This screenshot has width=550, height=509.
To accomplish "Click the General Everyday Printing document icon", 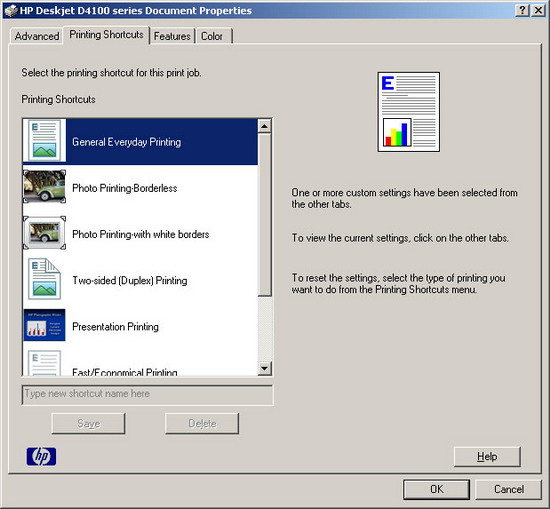I will point(44,141).
